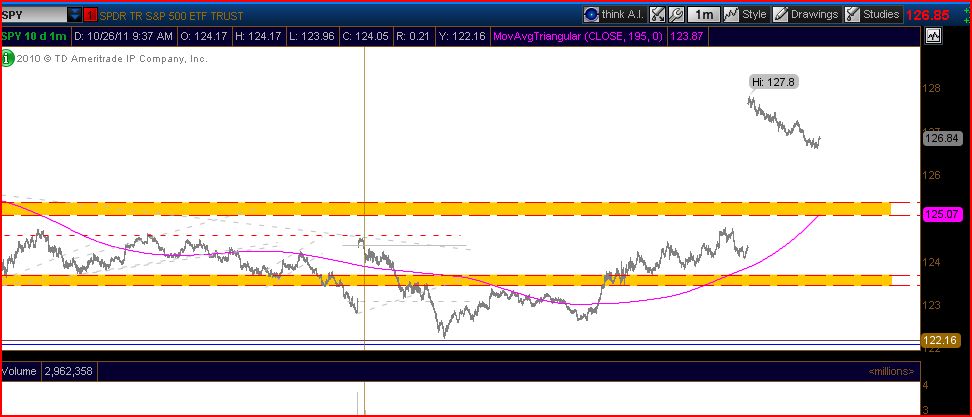Screen dimensions: 972x417
Task: Open the symbol selector dropdown arrows
Action: [x=74, y=15]
